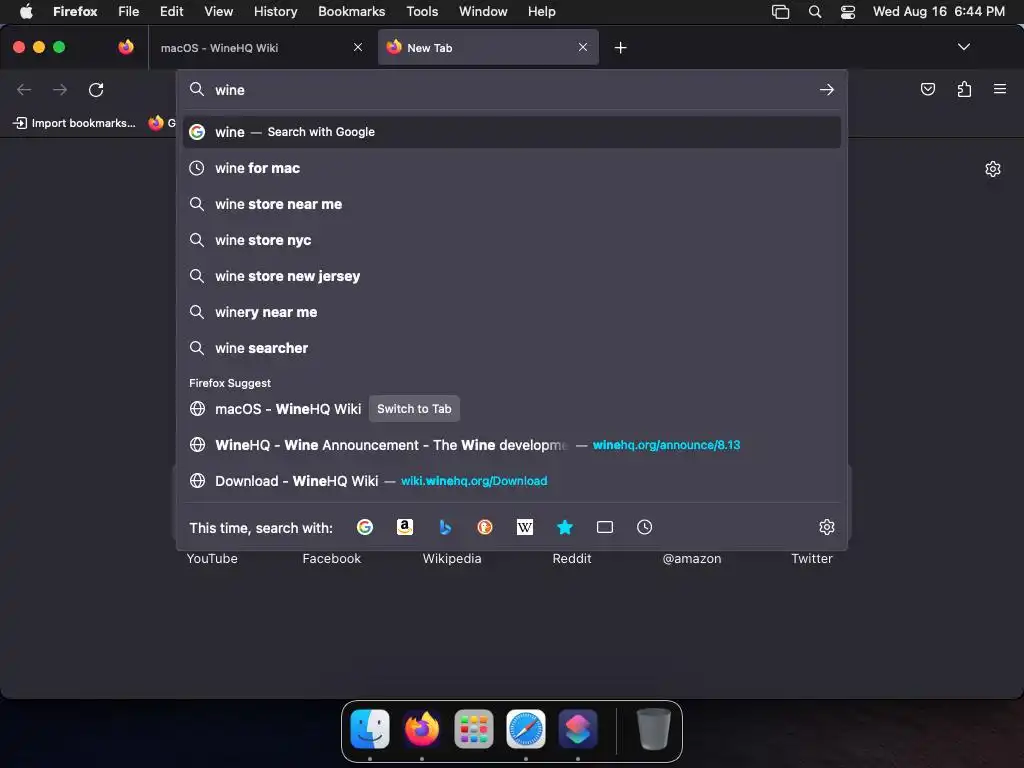Open the Firefox app menu

[75, 11]
